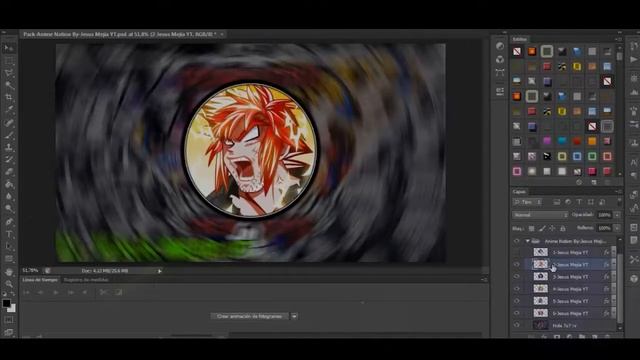Open the status bar Doc info arrow

tap(160, 271)
